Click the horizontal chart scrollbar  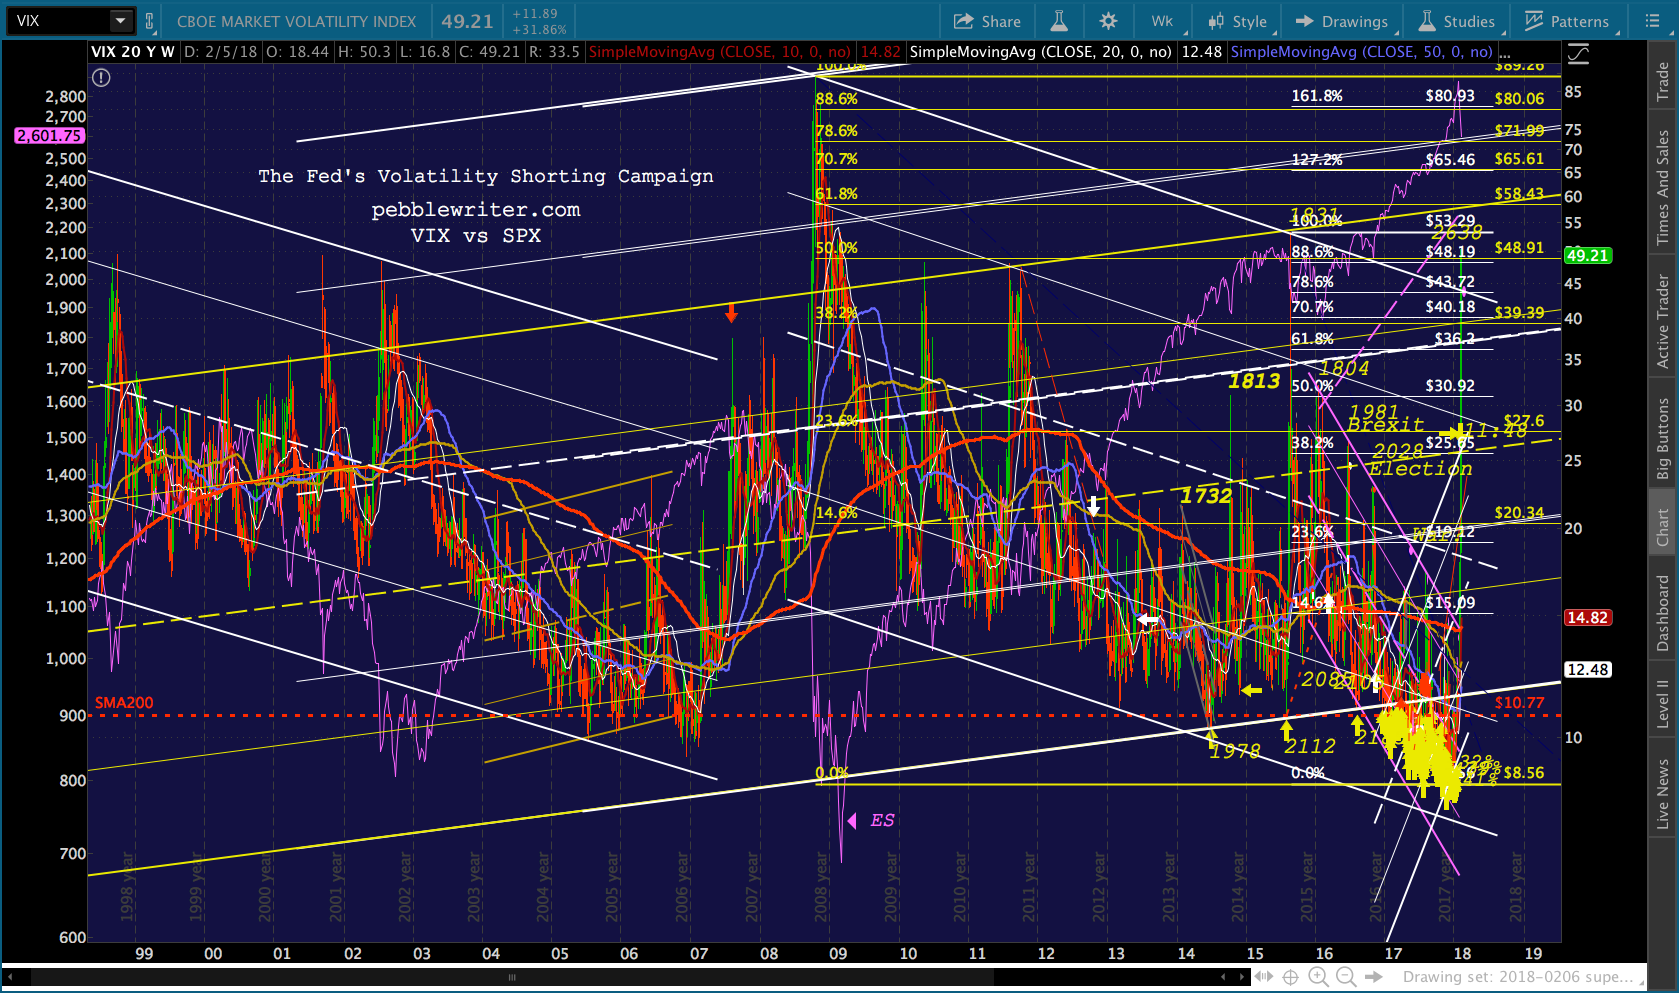[512, 977]
